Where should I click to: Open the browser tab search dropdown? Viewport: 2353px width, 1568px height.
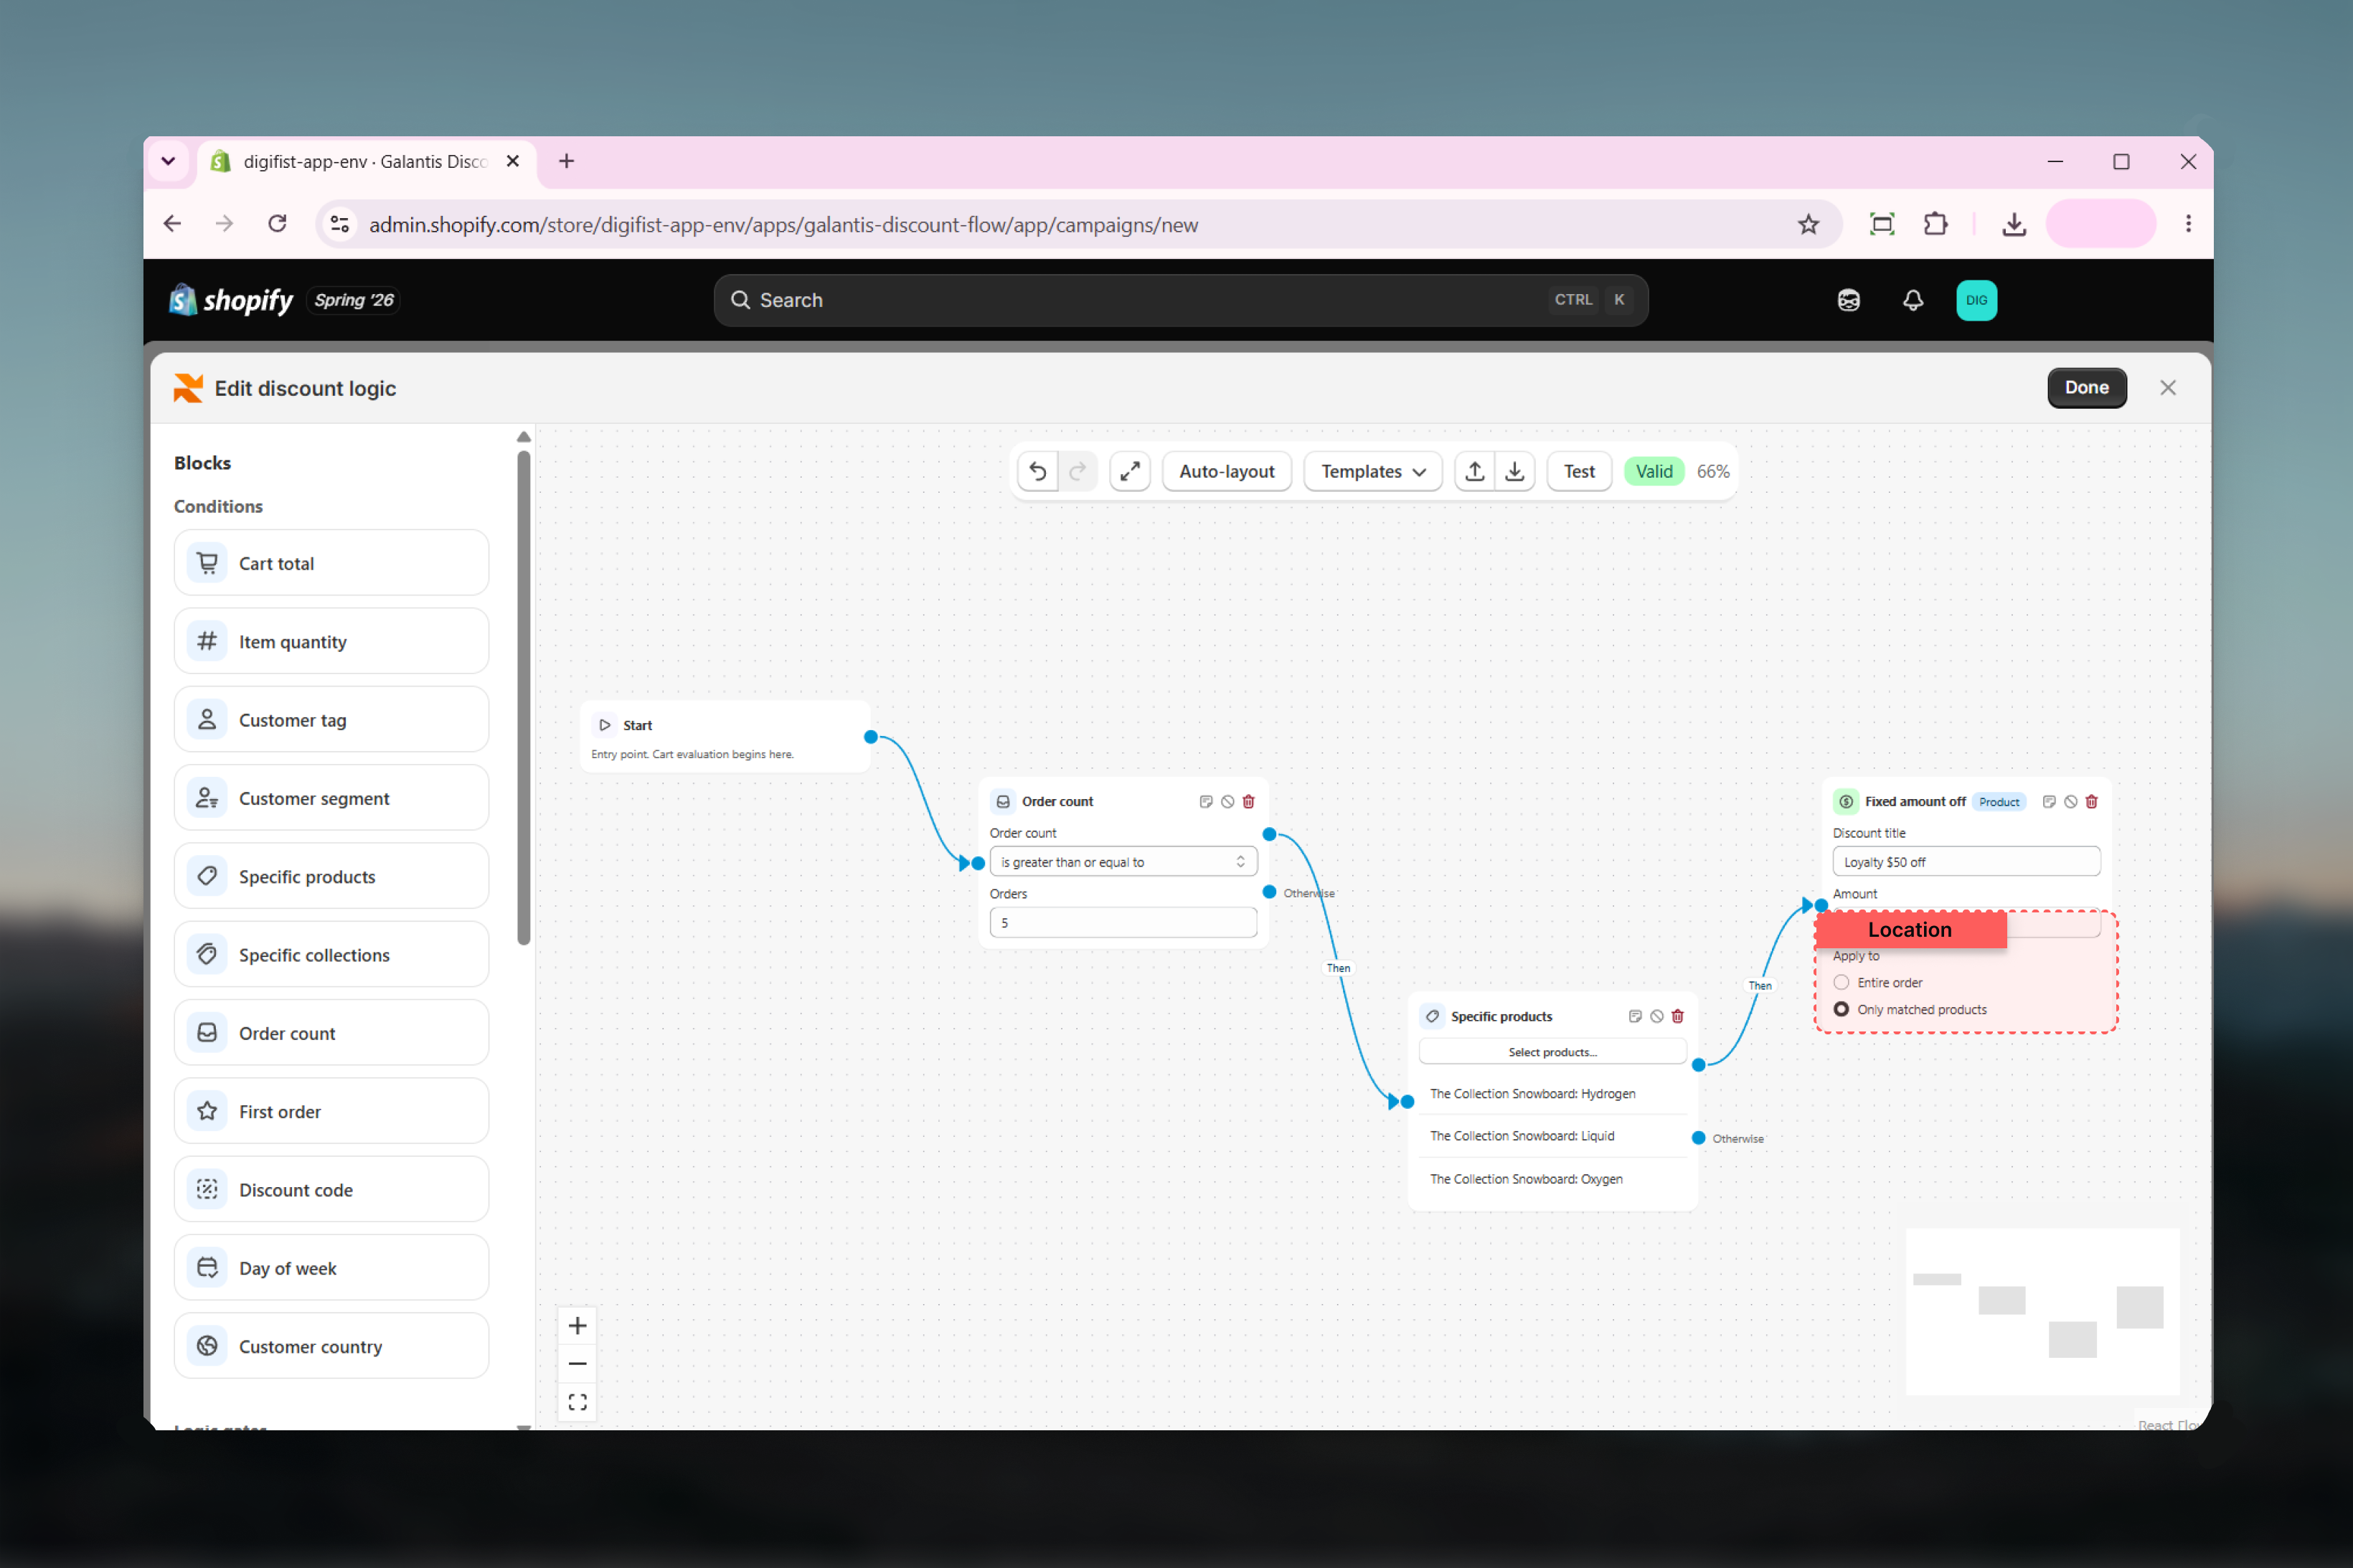click(168, 161)
